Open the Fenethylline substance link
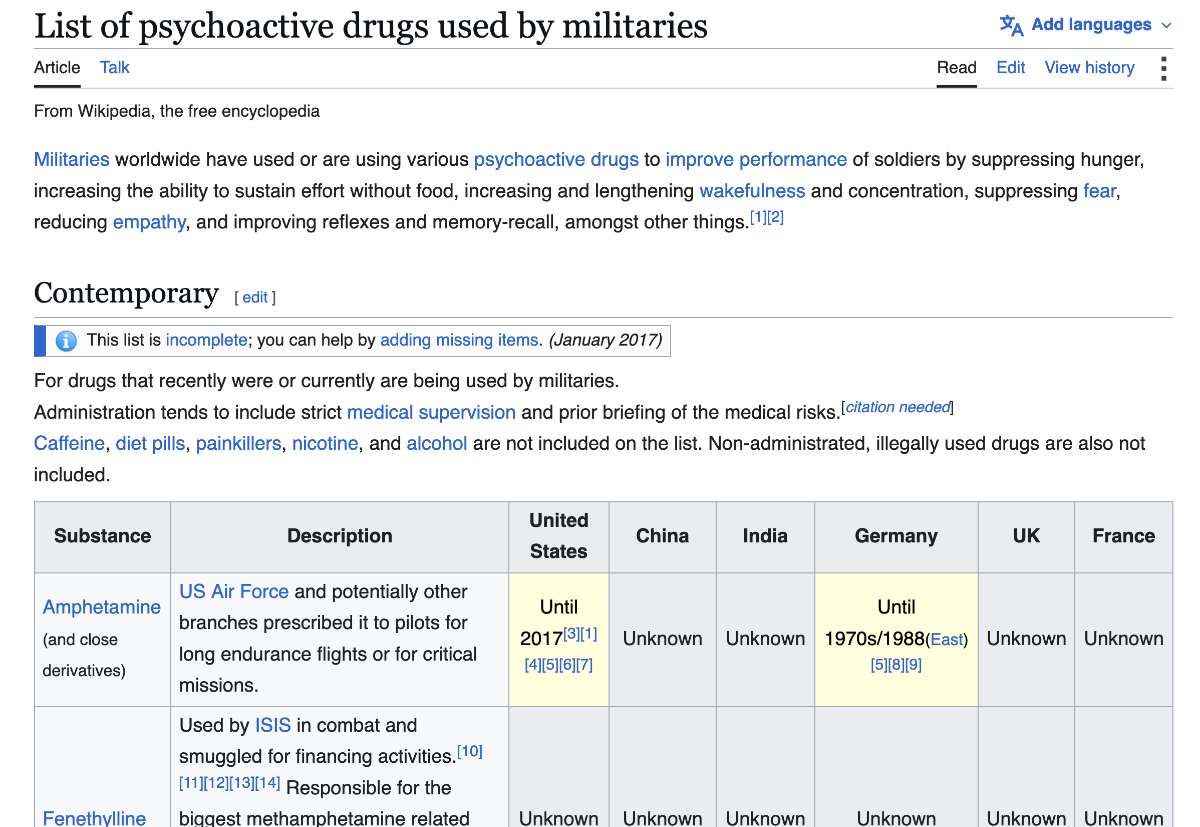Viewport: 1200px width, 827px height. click(x=94, y=818)
